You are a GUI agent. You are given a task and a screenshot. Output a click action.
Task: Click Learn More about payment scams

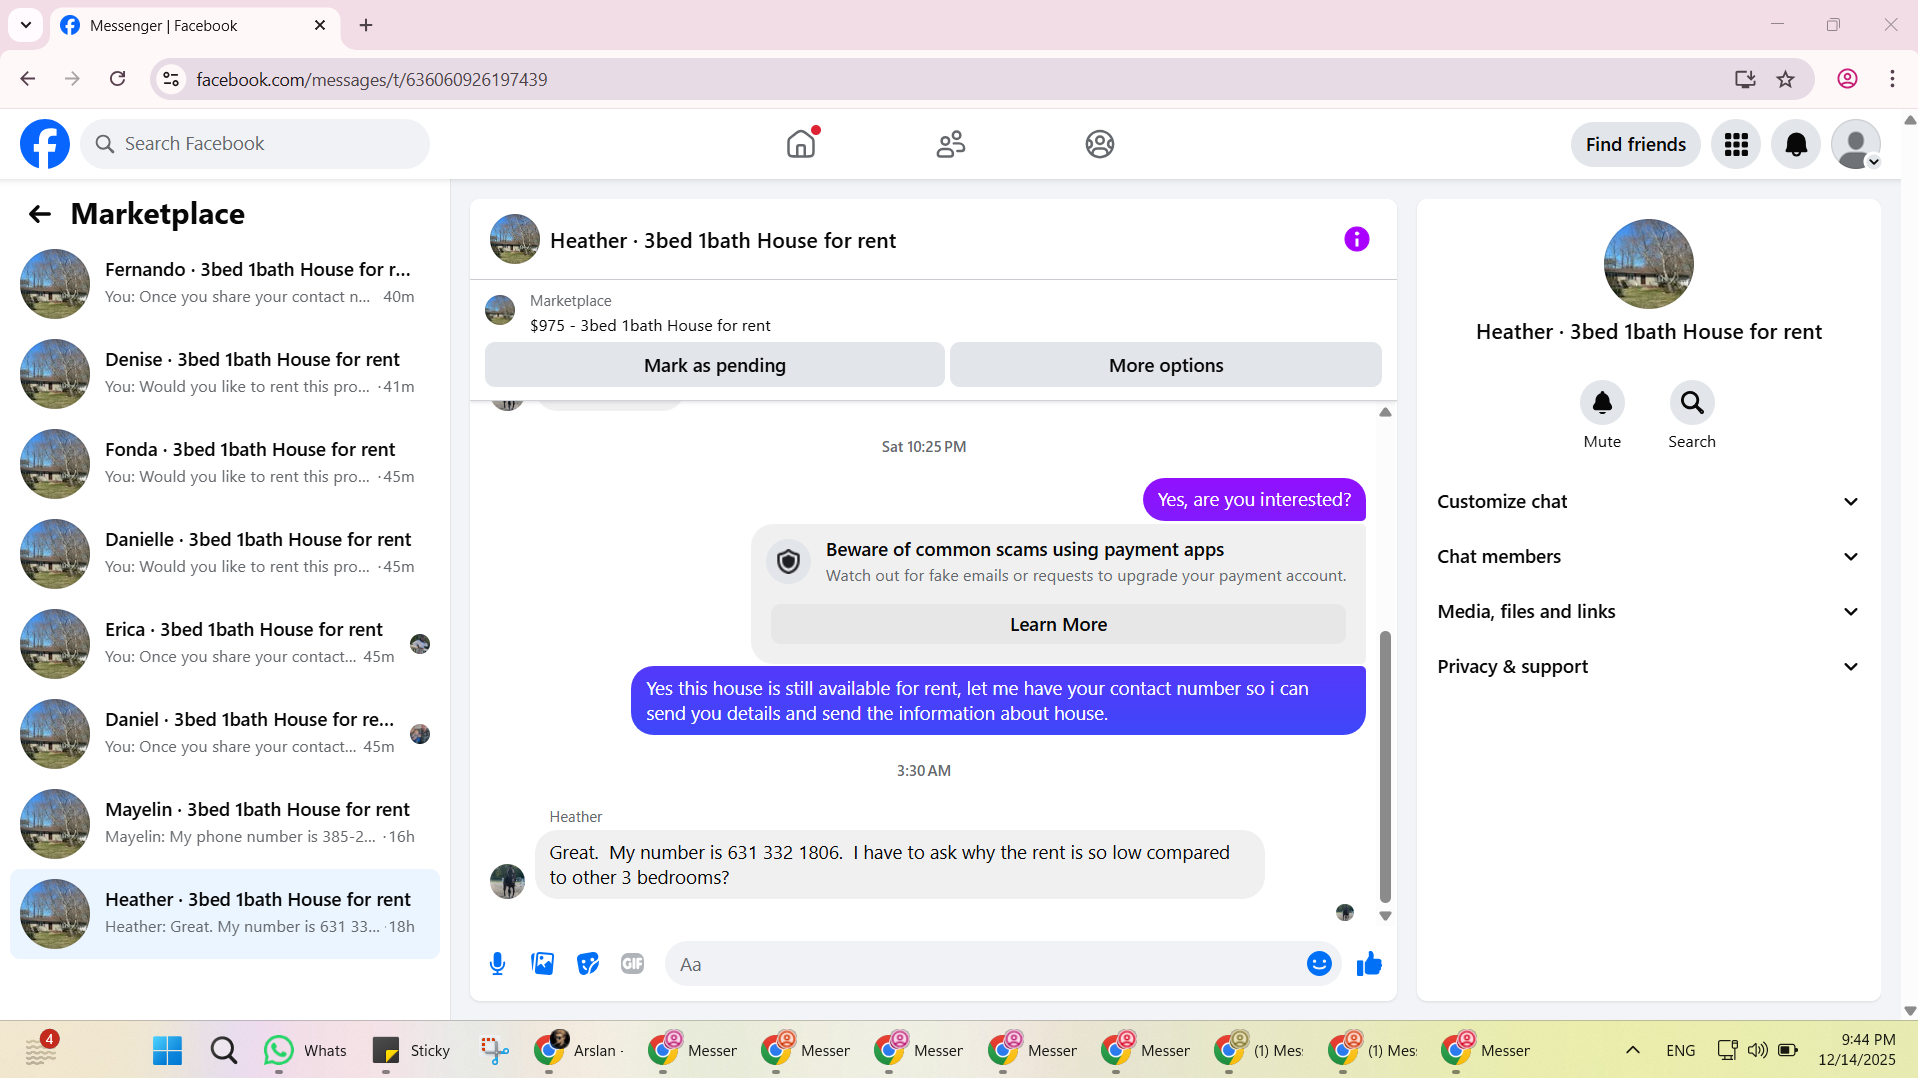(x=1058, y=625)
